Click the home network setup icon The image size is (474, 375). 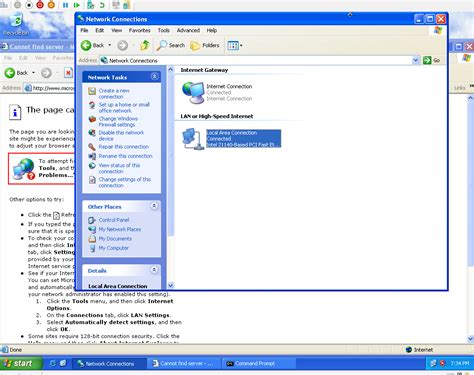(x=92, y=105)
